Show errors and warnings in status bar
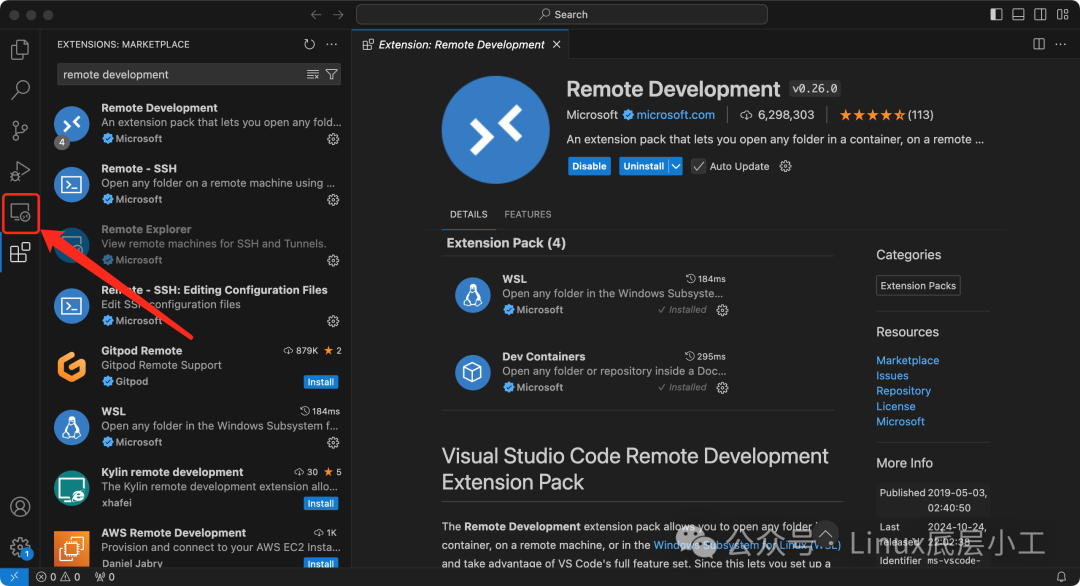This screenshot has height=586, width=1080. 58,577
